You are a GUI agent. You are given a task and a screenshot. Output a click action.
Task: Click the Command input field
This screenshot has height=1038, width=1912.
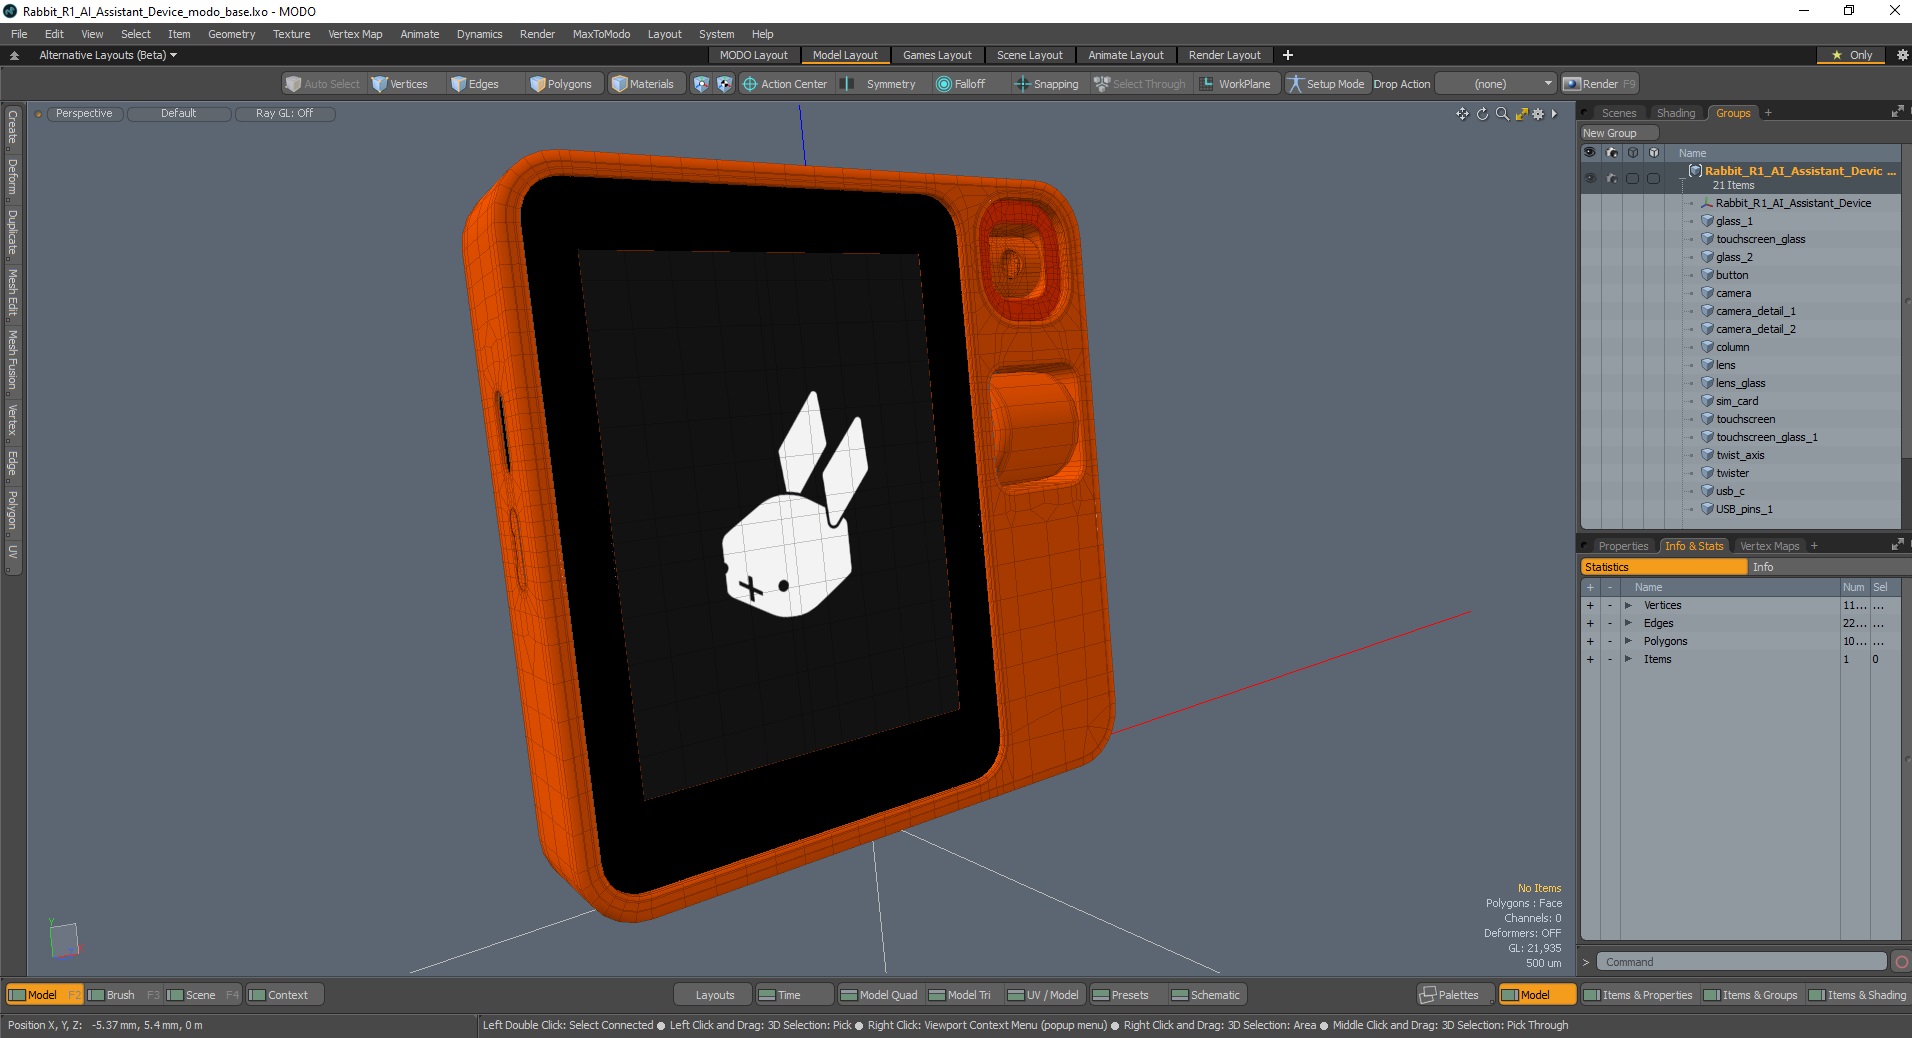(1740, 962)
